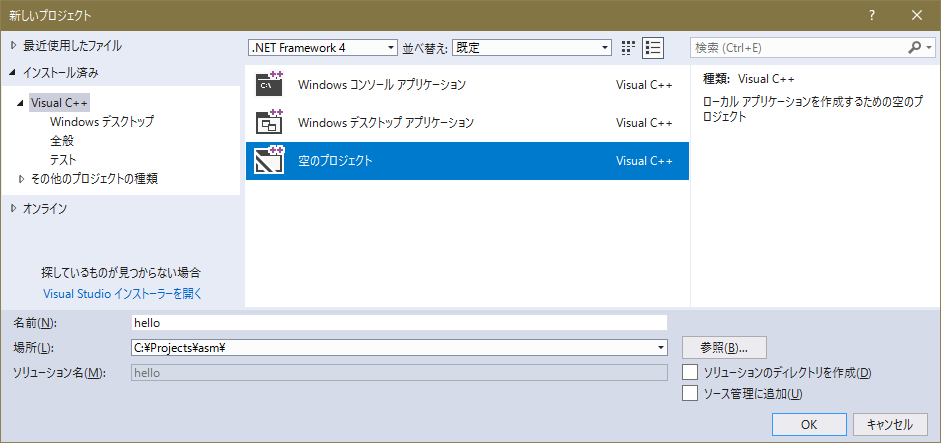Click Visual Studio インストーラーを開く link

point(123,294)
